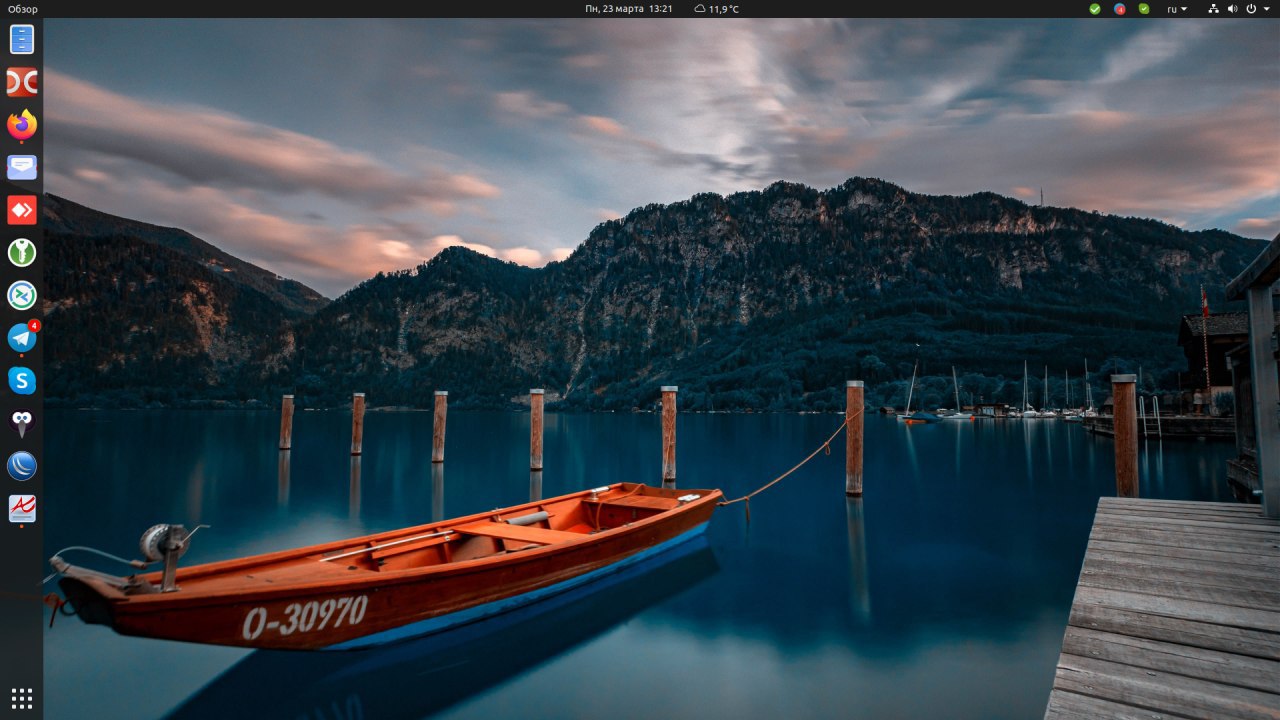Launch WinBox blue globe icon in dock
This screenshot has height=720, width=1280.
click(x=22, y=466)
